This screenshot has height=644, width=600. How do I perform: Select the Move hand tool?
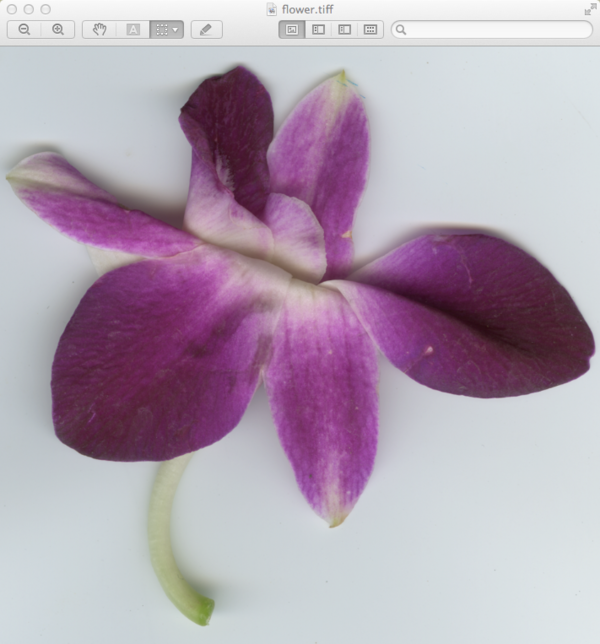tap(99, 30)
